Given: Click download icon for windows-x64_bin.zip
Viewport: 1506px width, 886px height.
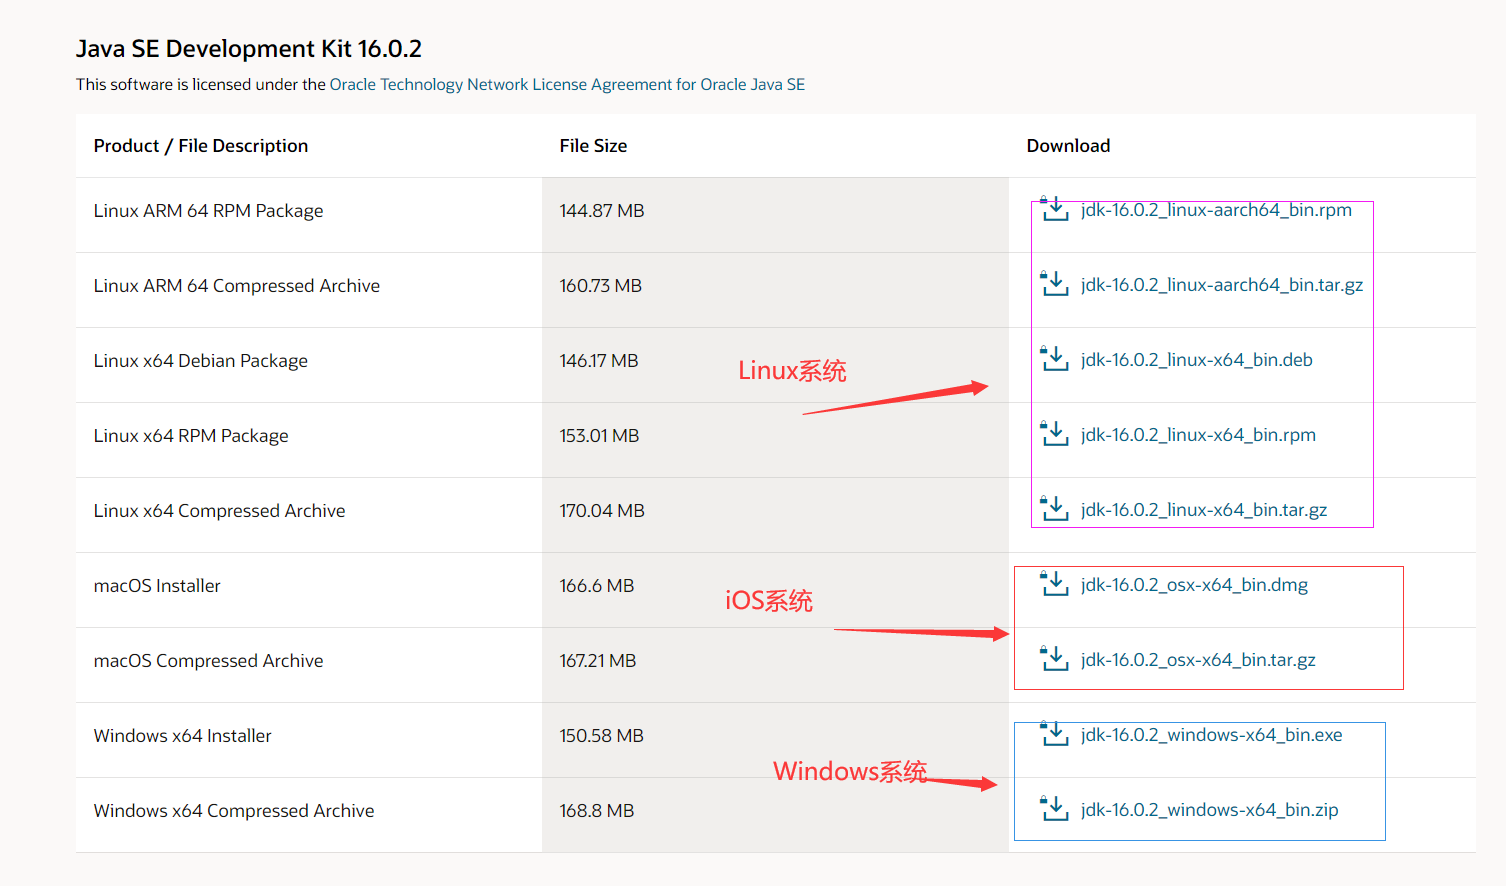Looking at the screenshot, I should click(1054, 809).
